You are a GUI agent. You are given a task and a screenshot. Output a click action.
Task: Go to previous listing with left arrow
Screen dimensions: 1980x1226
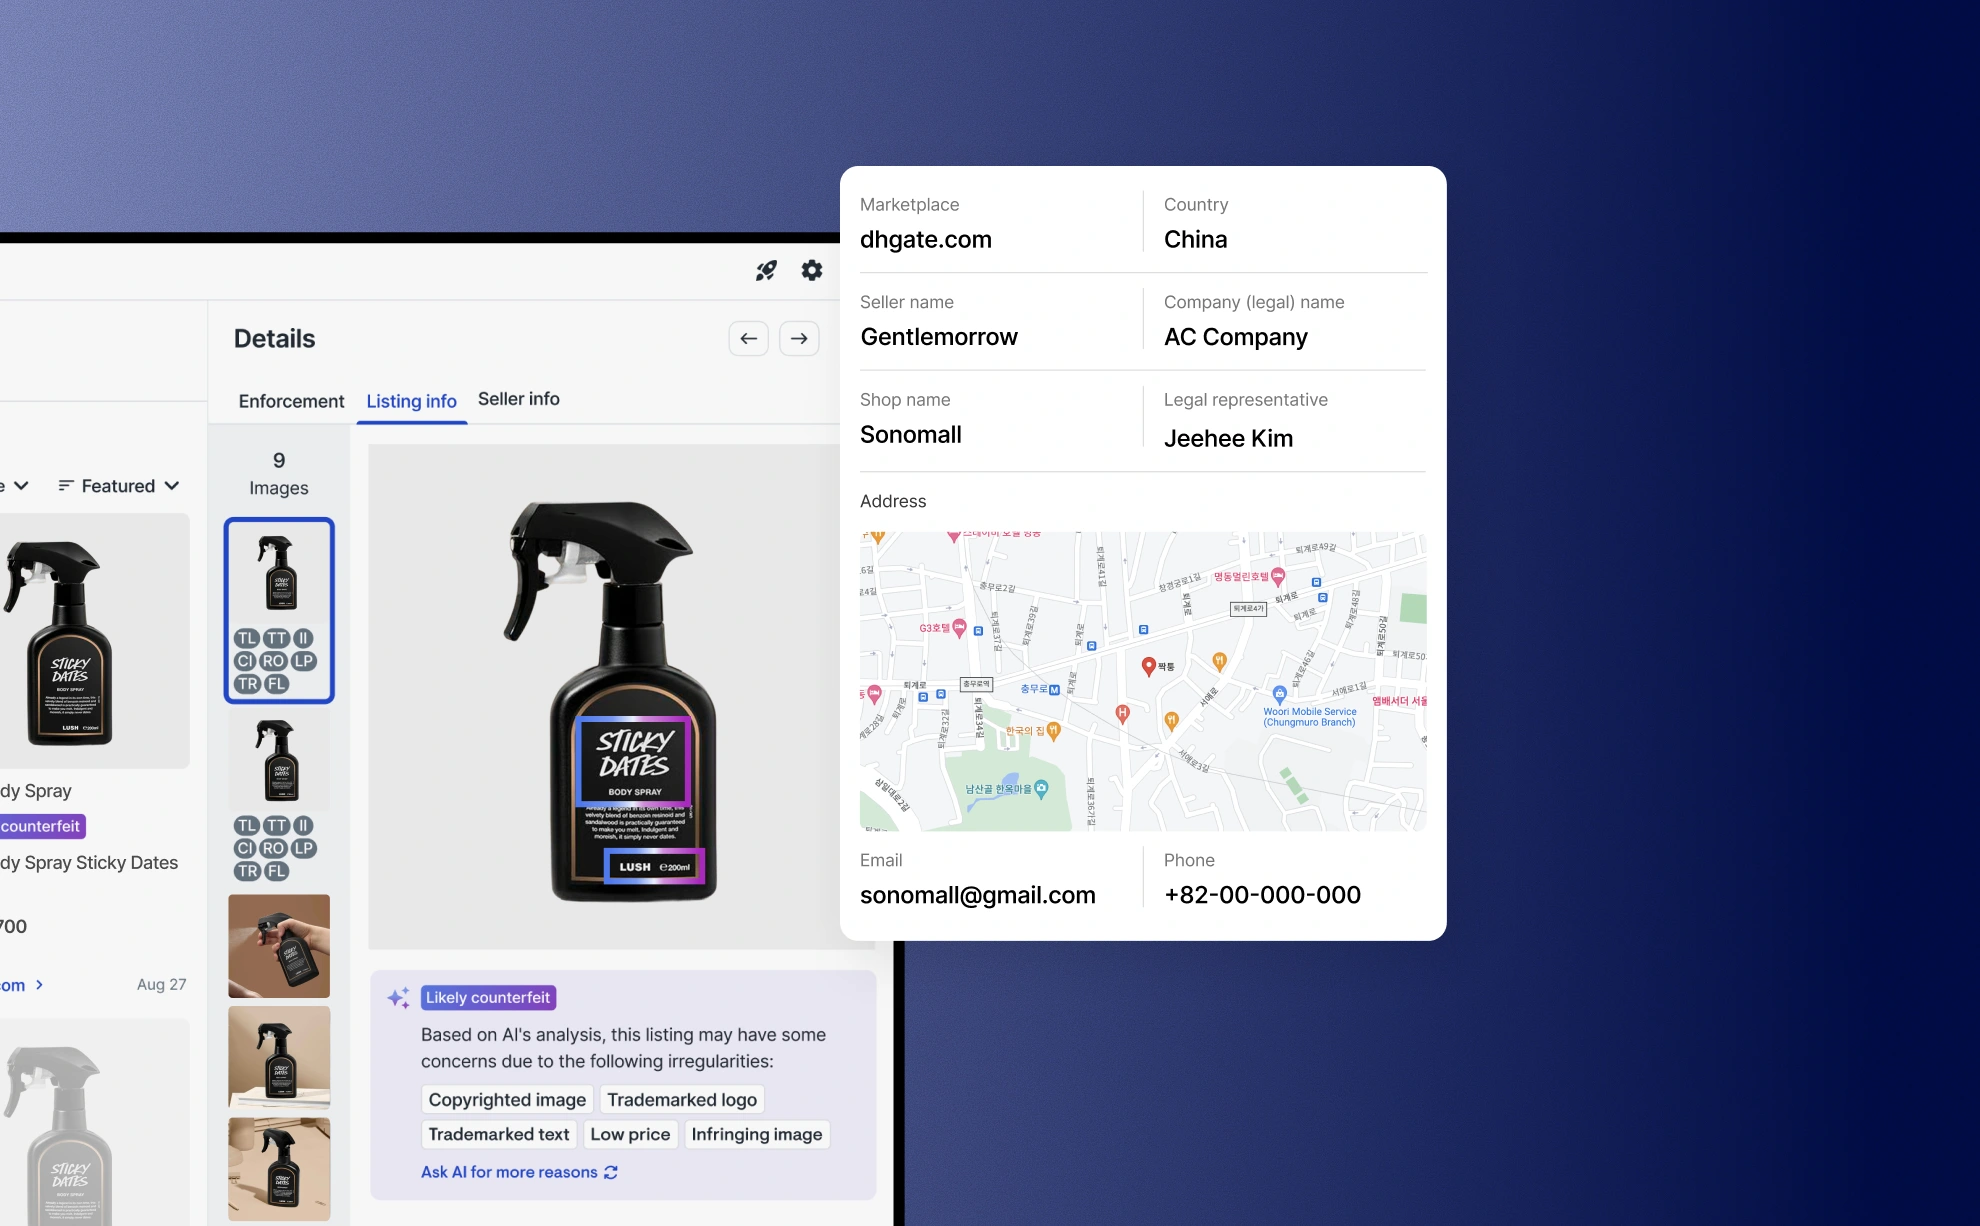coord(749,339)
